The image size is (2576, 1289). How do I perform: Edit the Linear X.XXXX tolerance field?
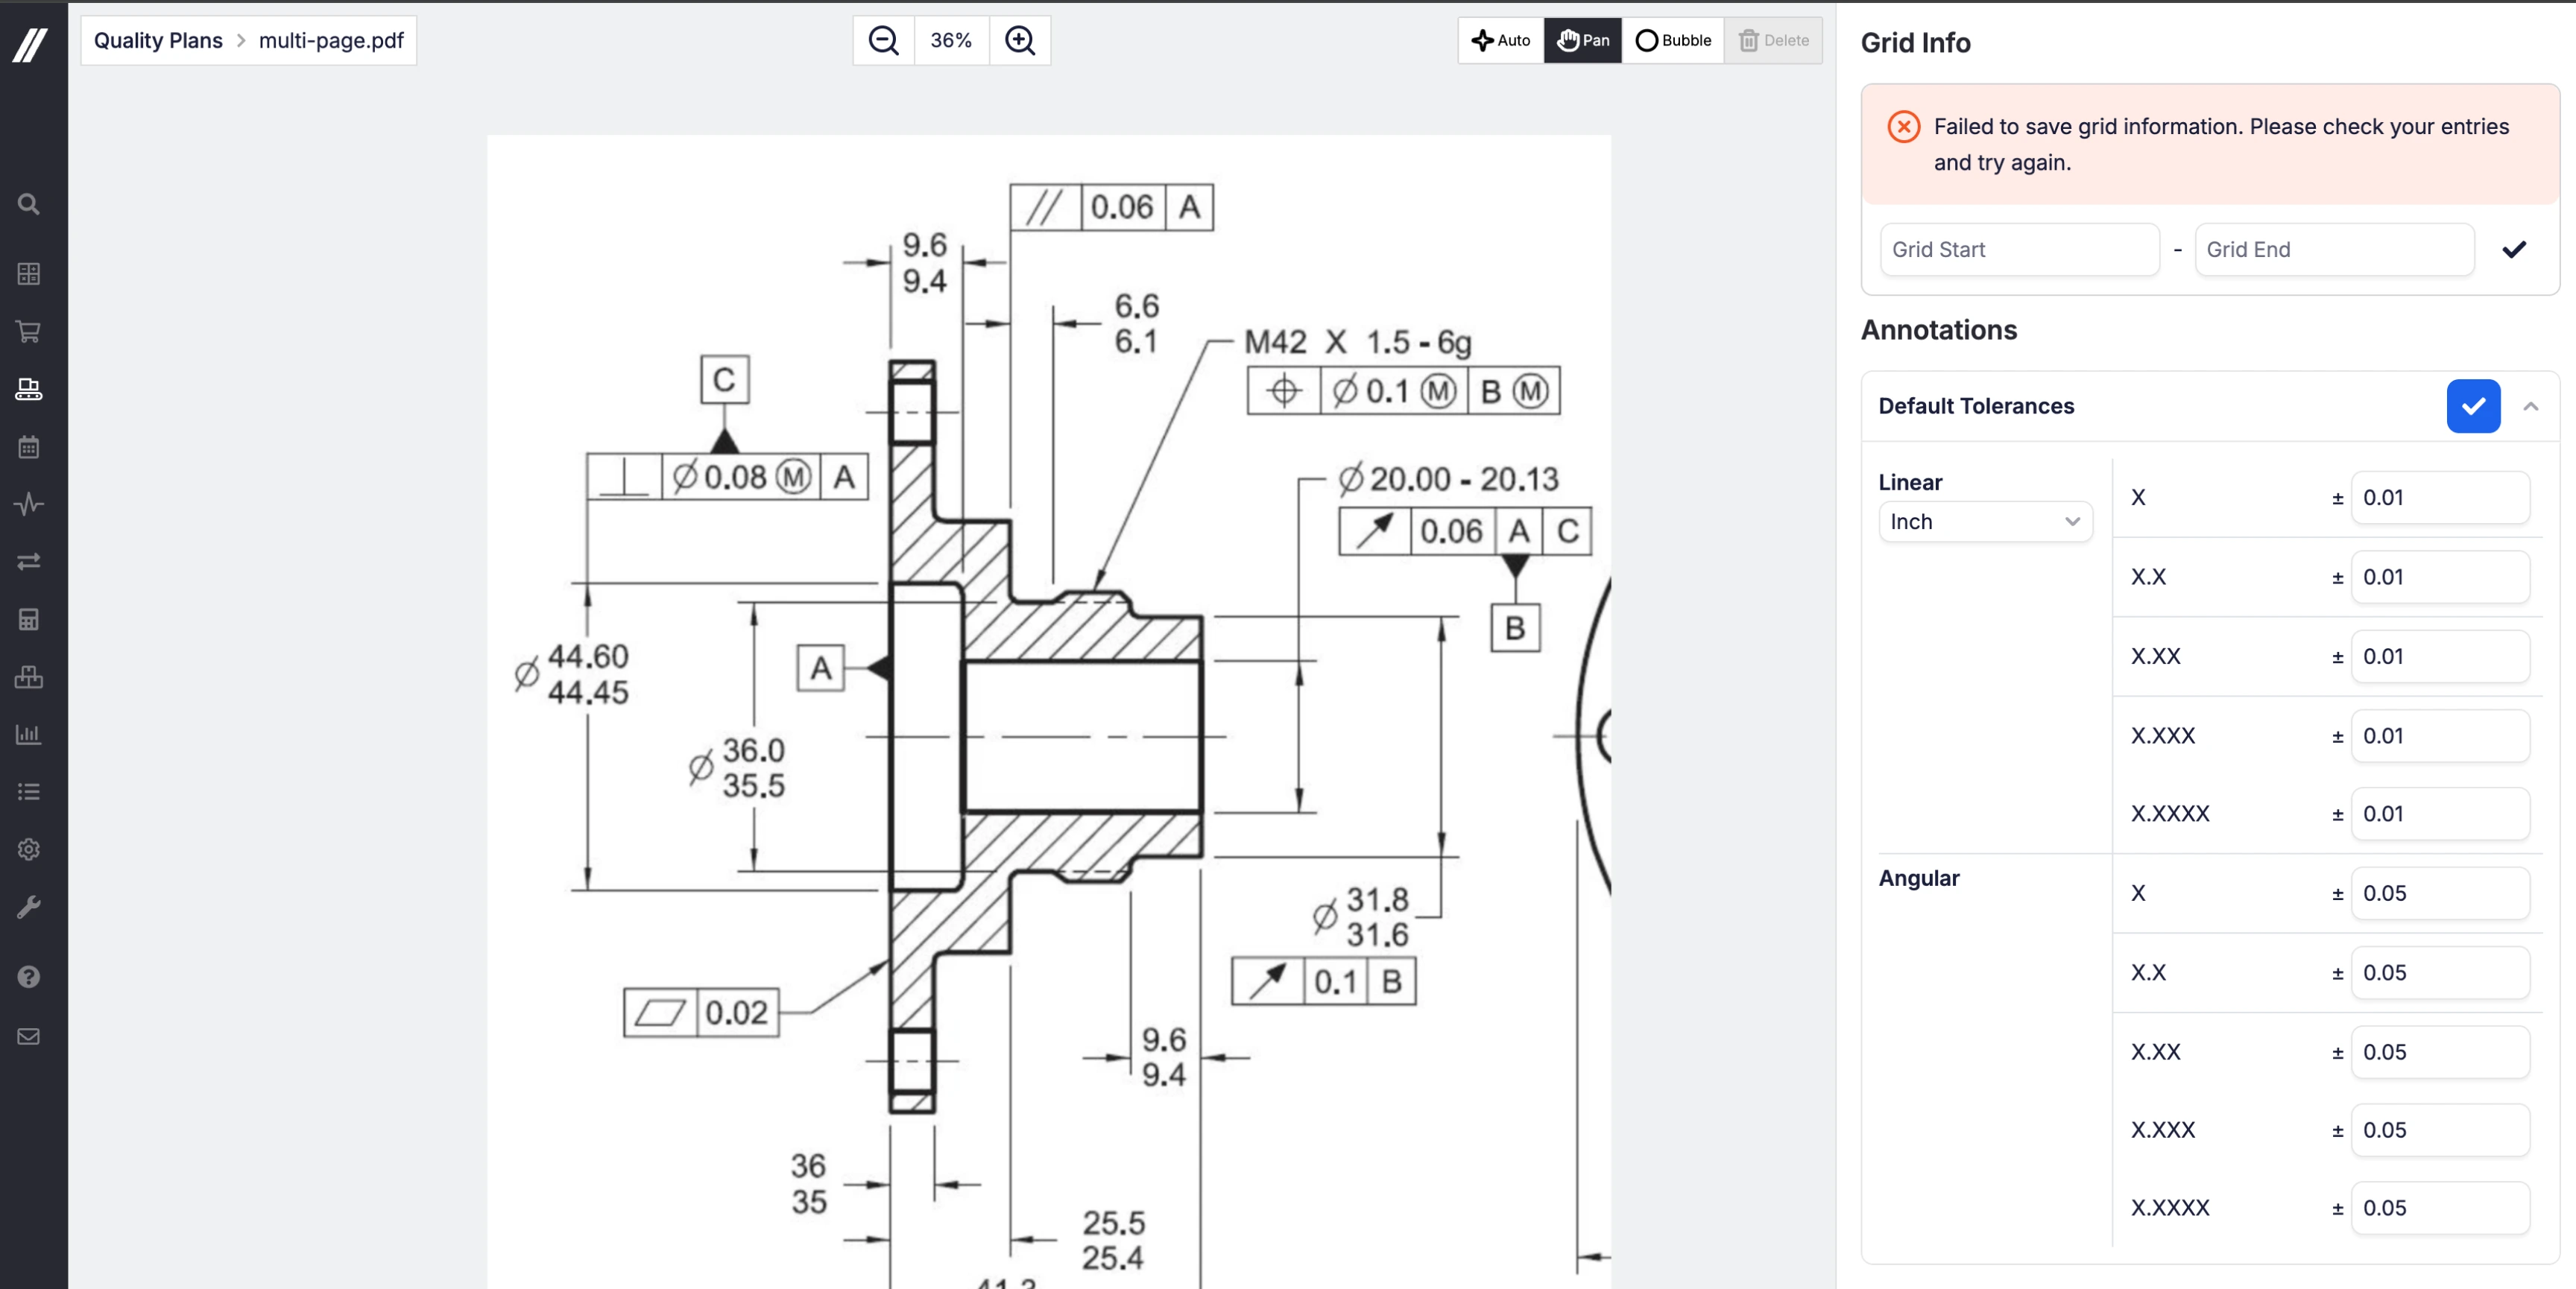[x=2440, y=814]
